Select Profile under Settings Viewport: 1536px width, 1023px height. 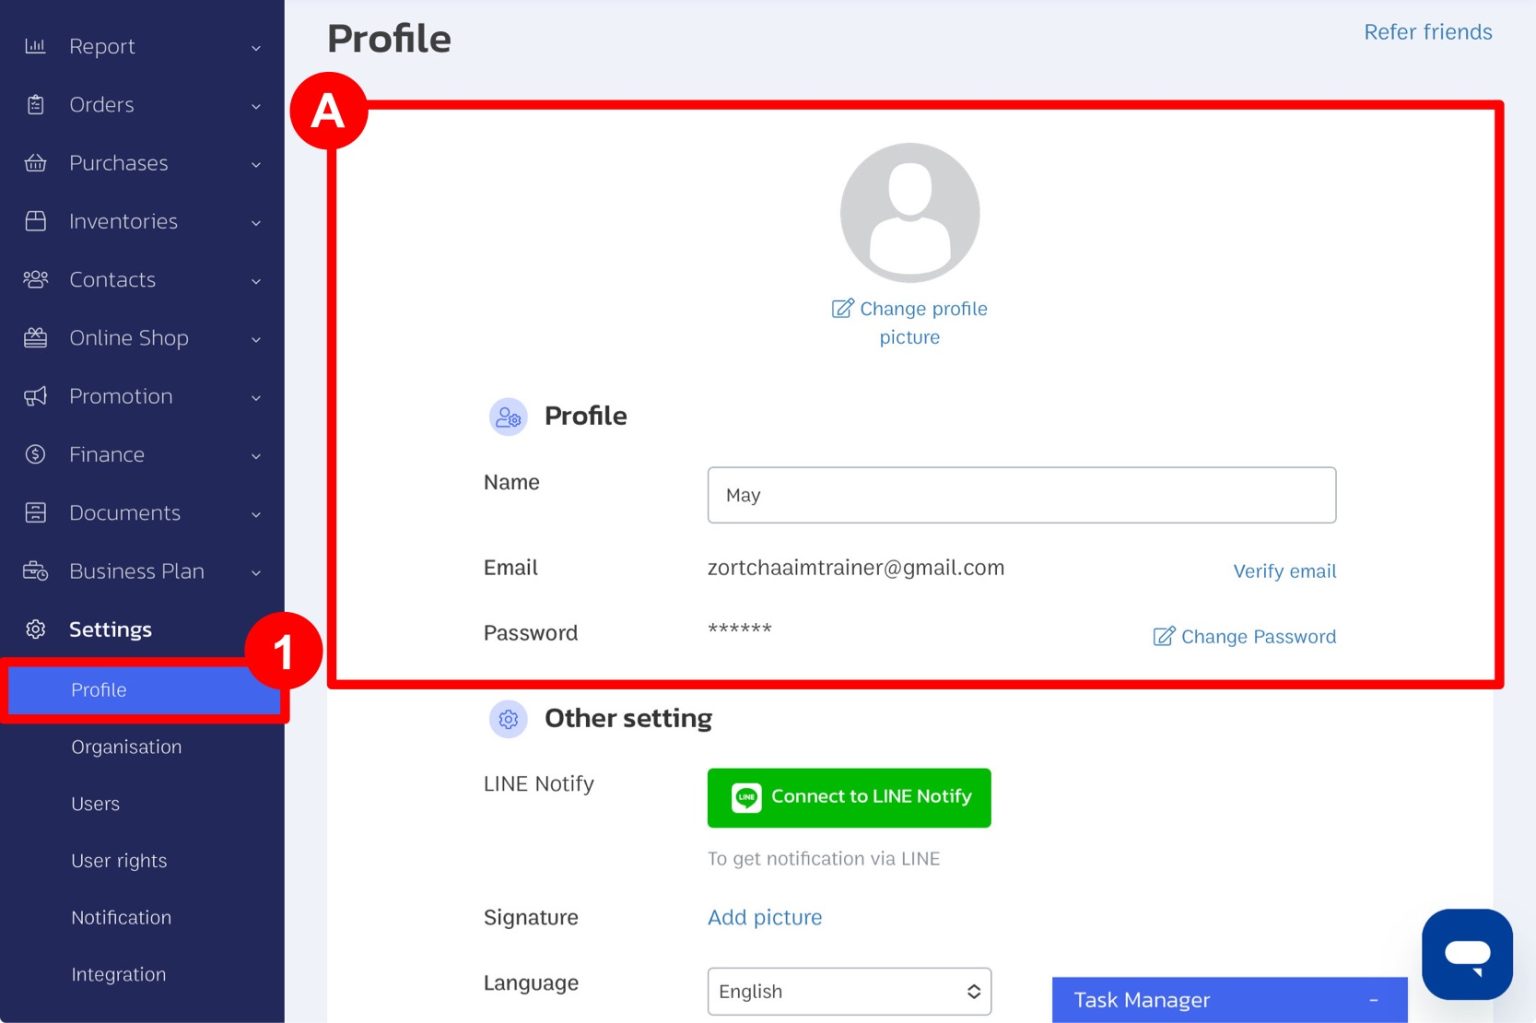coord(99,690)
